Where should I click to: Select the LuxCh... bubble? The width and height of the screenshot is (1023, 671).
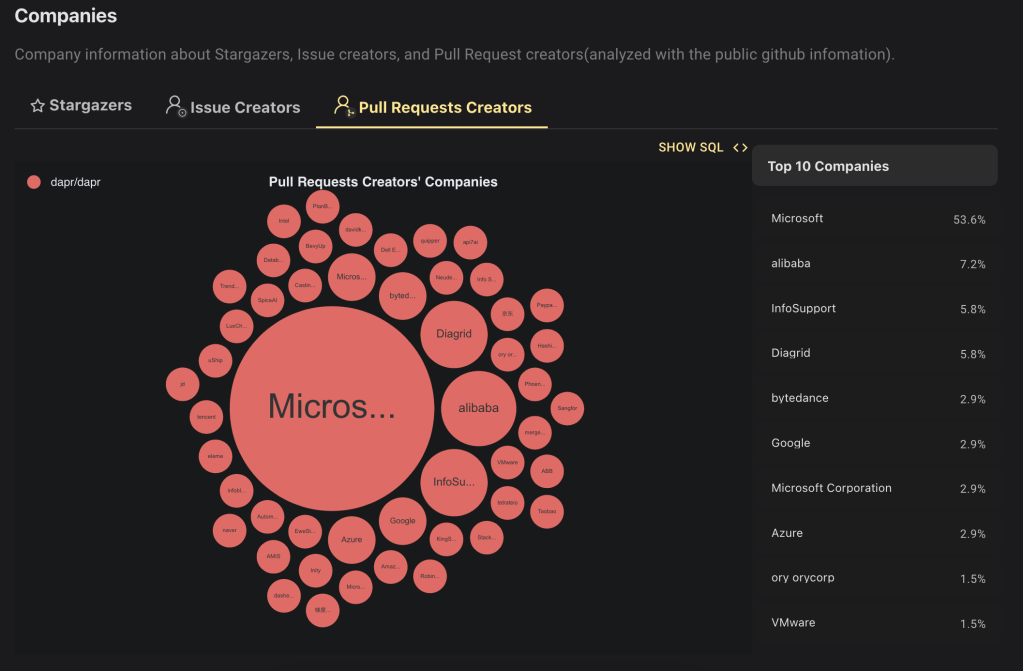(x=236, y=326)
